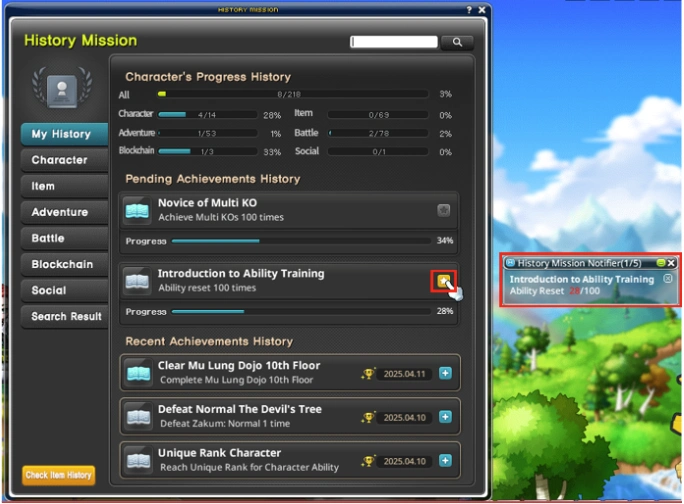Click the Novice of Multi KO progress bar
The image size is (684, 504).
[x=301, y=241]
